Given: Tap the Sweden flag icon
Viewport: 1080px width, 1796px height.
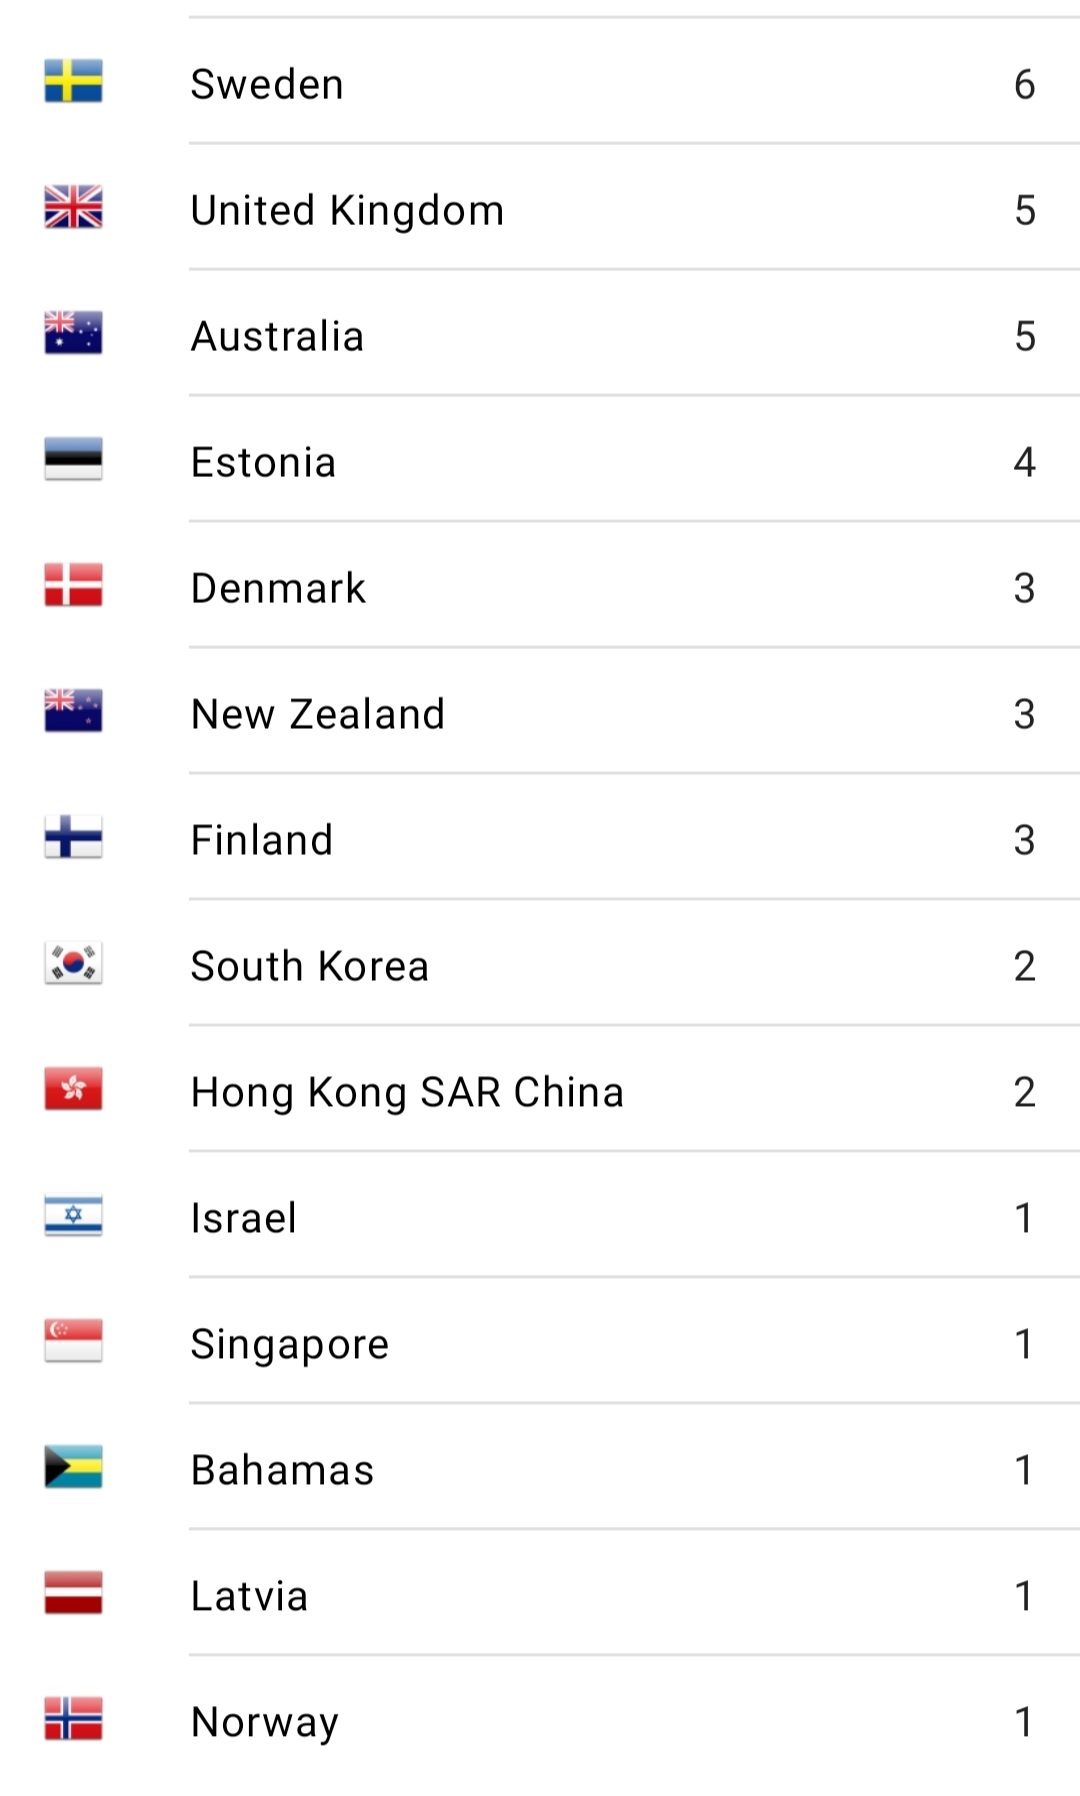Looking at the screenshot, I should (73, 82).
